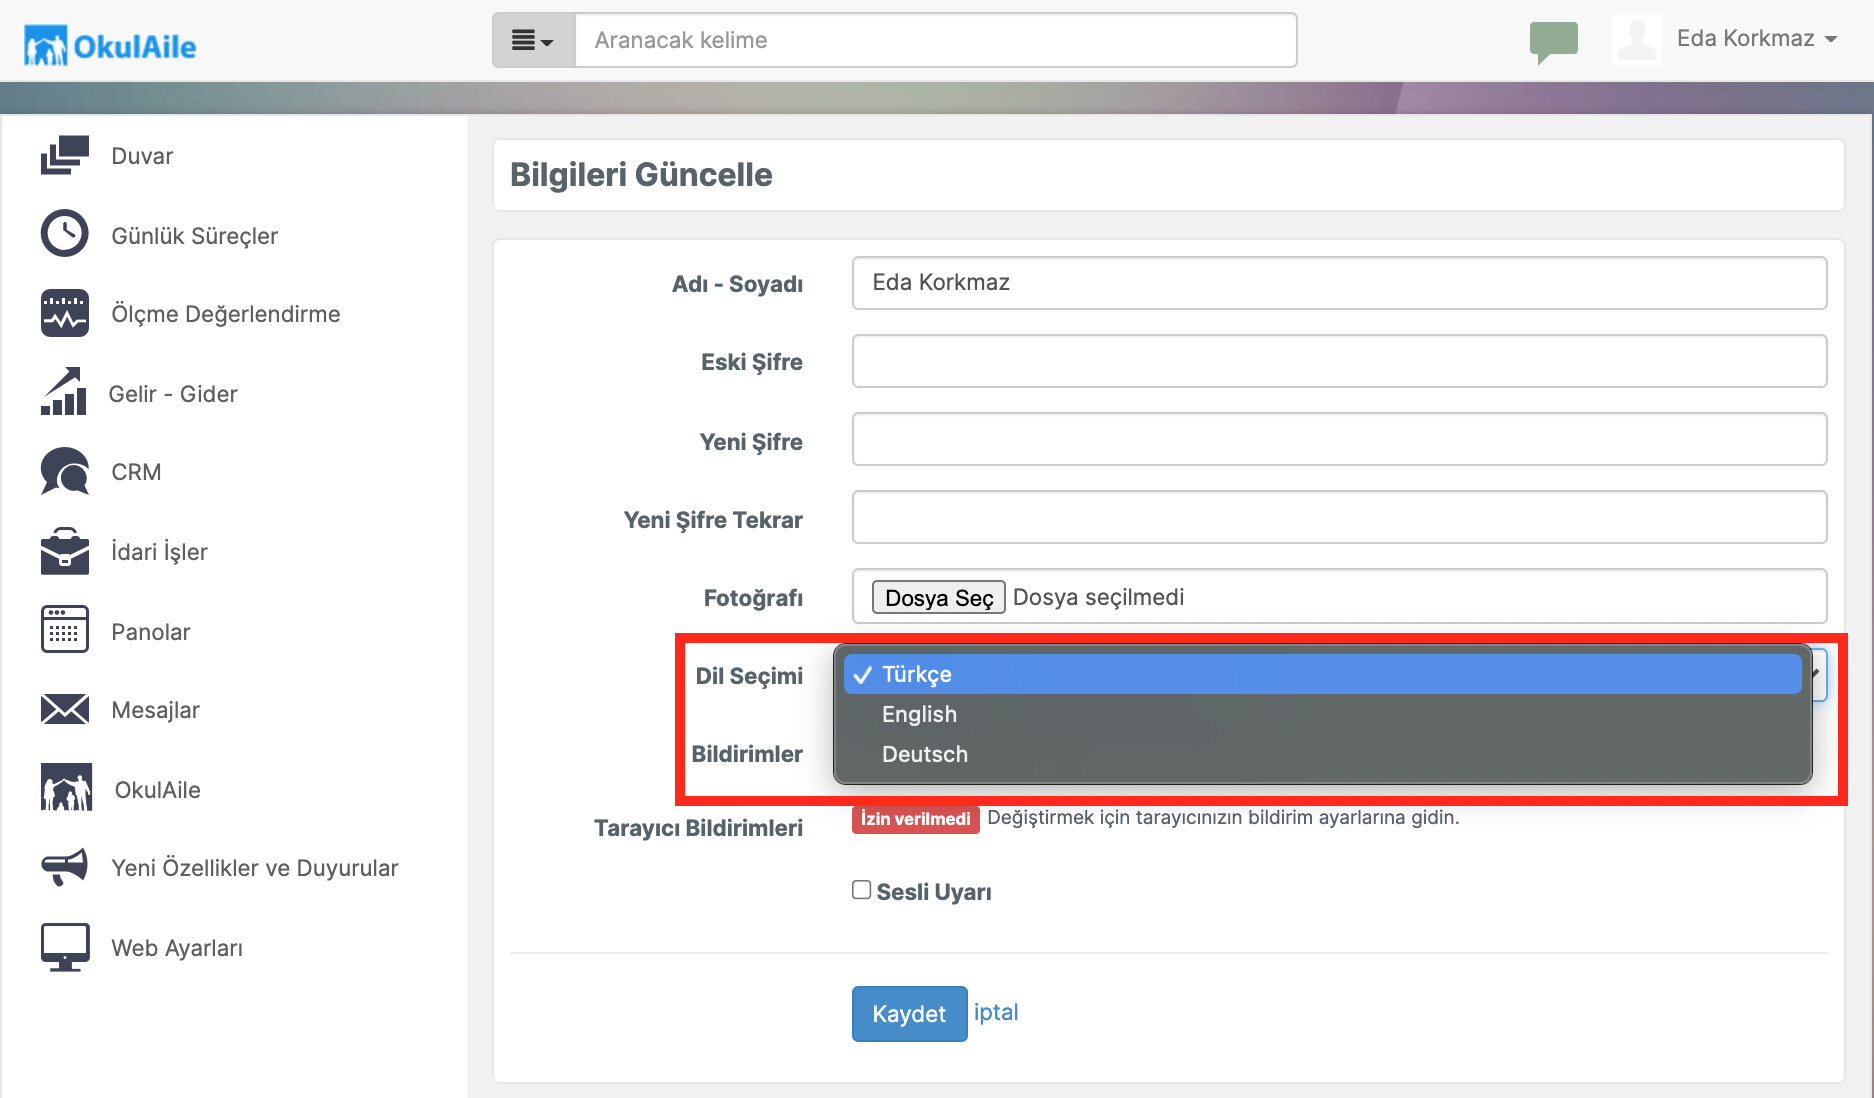The height and width of the screenshot is (1098, 1874).
Task: Focus the Aranacak kelime search field
Action: (936, 40)
